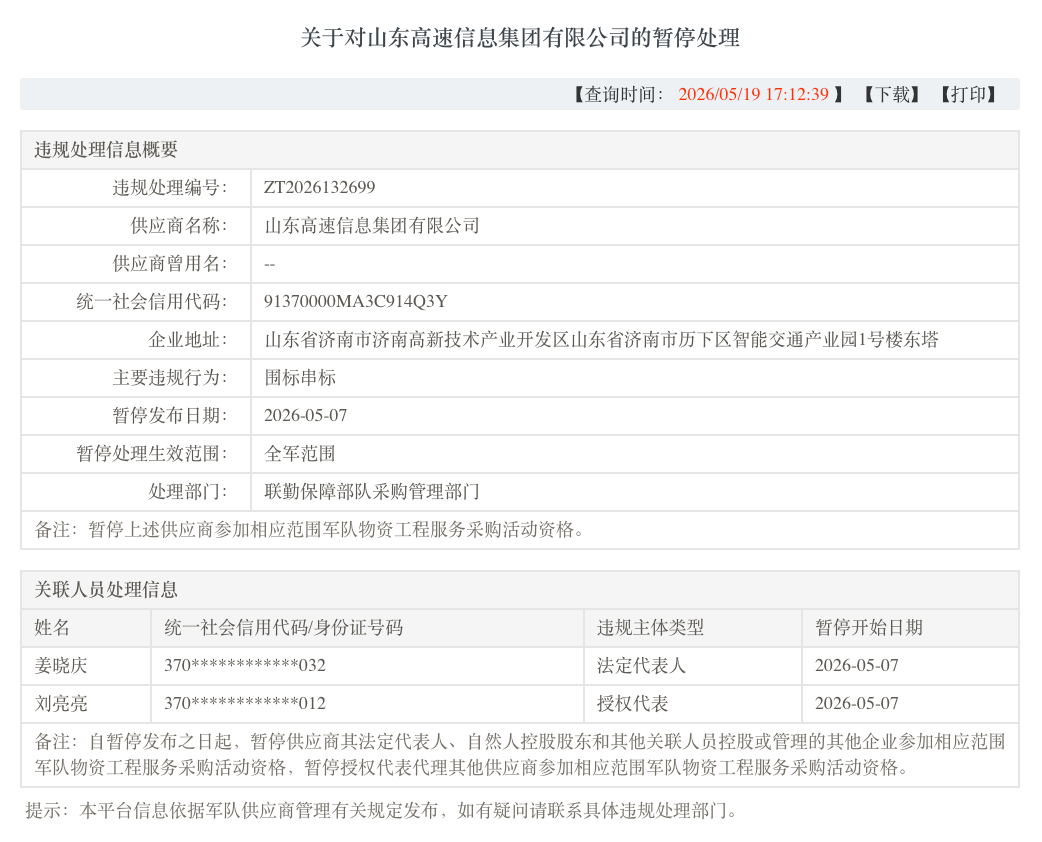Select credit code 91370000MA3C914Q3Y
This screenshot has height=842, width=1042.
point(356,302)
